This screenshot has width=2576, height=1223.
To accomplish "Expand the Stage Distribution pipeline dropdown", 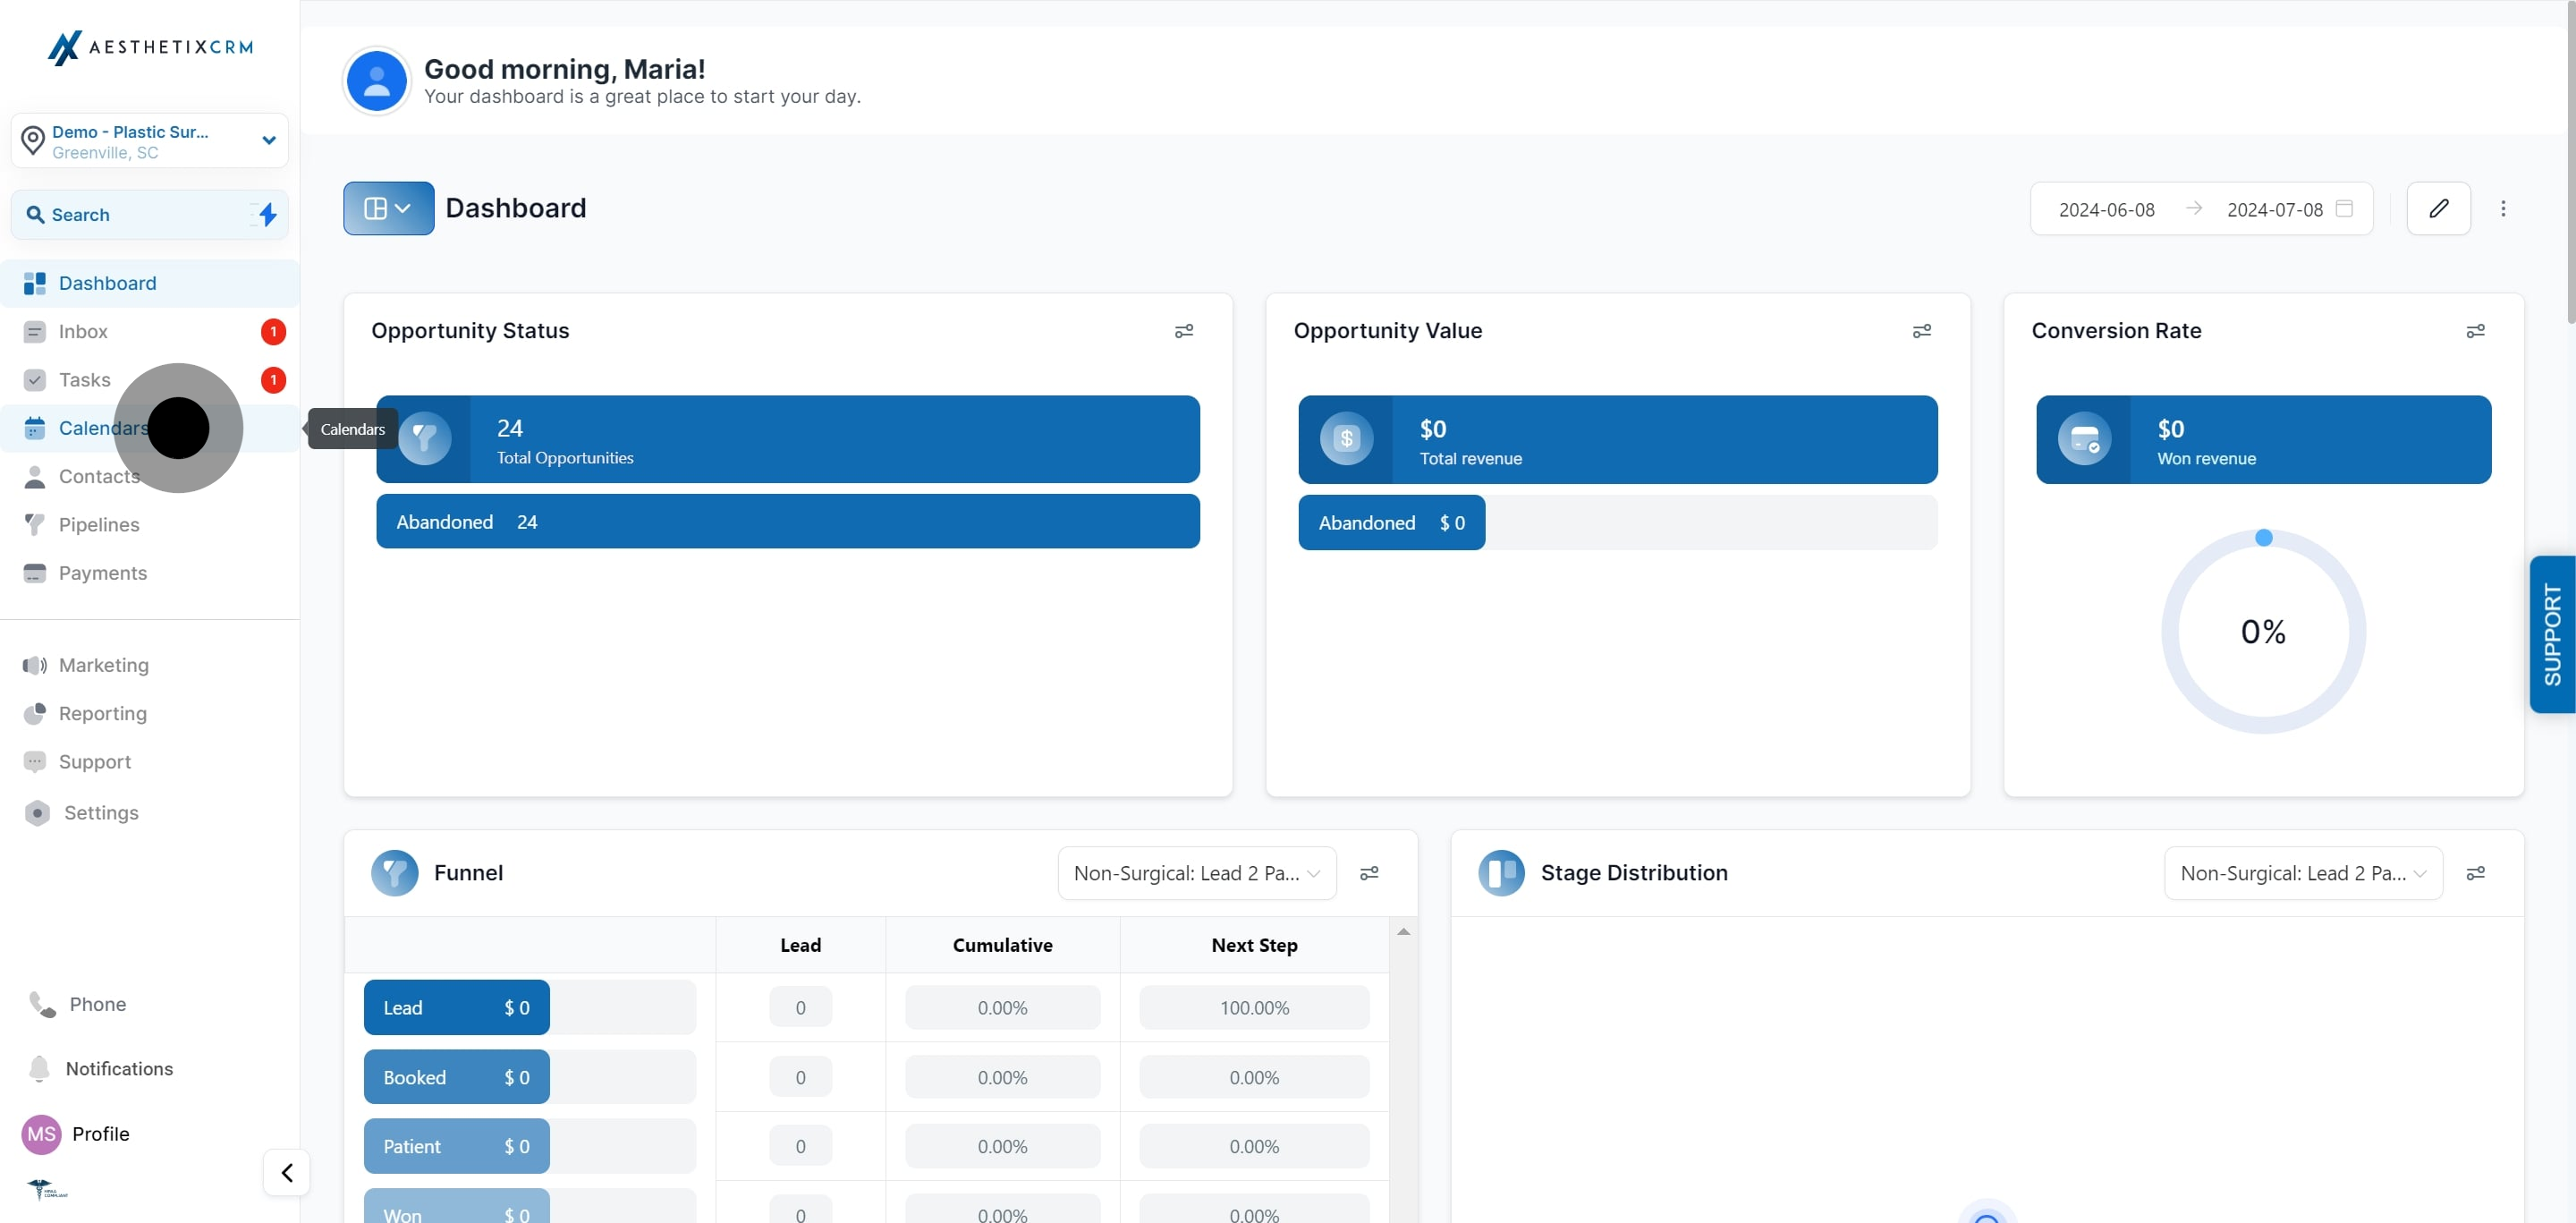I will [x=2303, y=873].
